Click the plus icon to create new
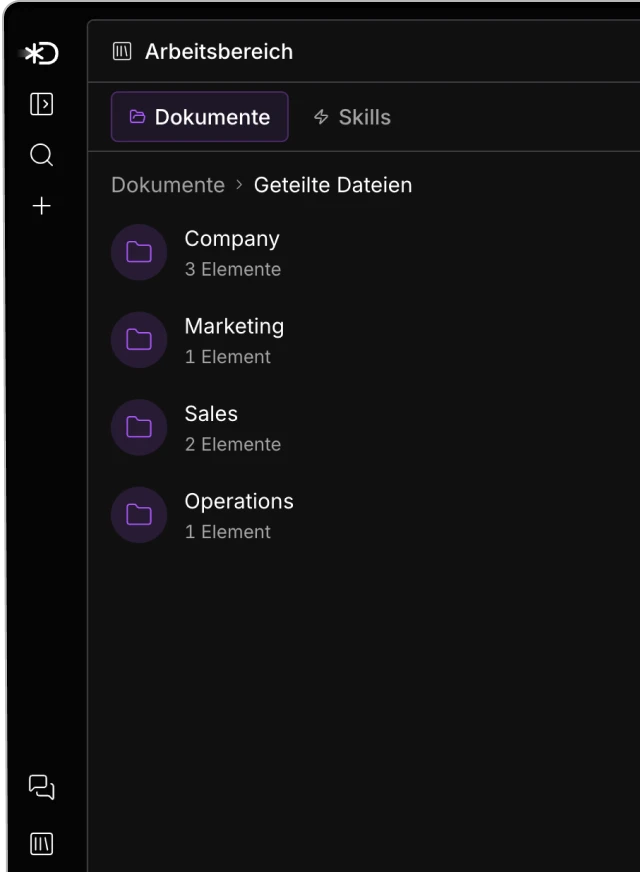The width and height of the screenshot is (640, 872). [41, 206]
